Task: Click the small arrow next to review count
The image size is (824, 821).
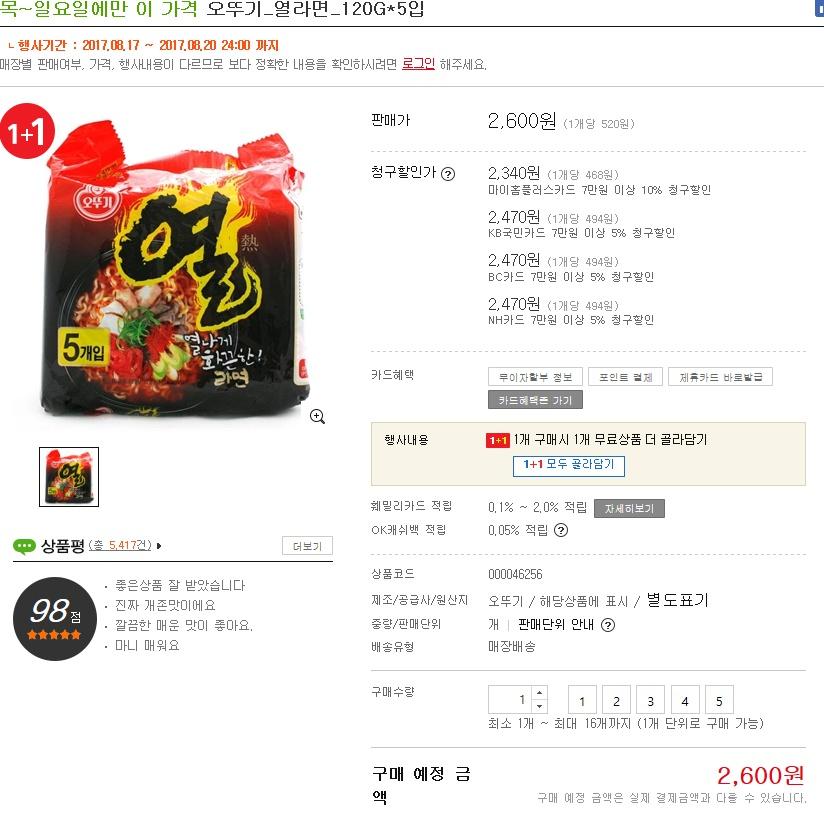Action: click(x=159, y=546)
